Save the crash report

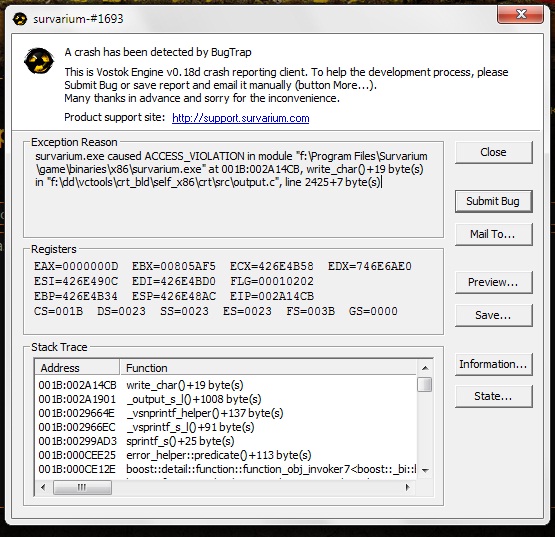(x=493, y=315)
